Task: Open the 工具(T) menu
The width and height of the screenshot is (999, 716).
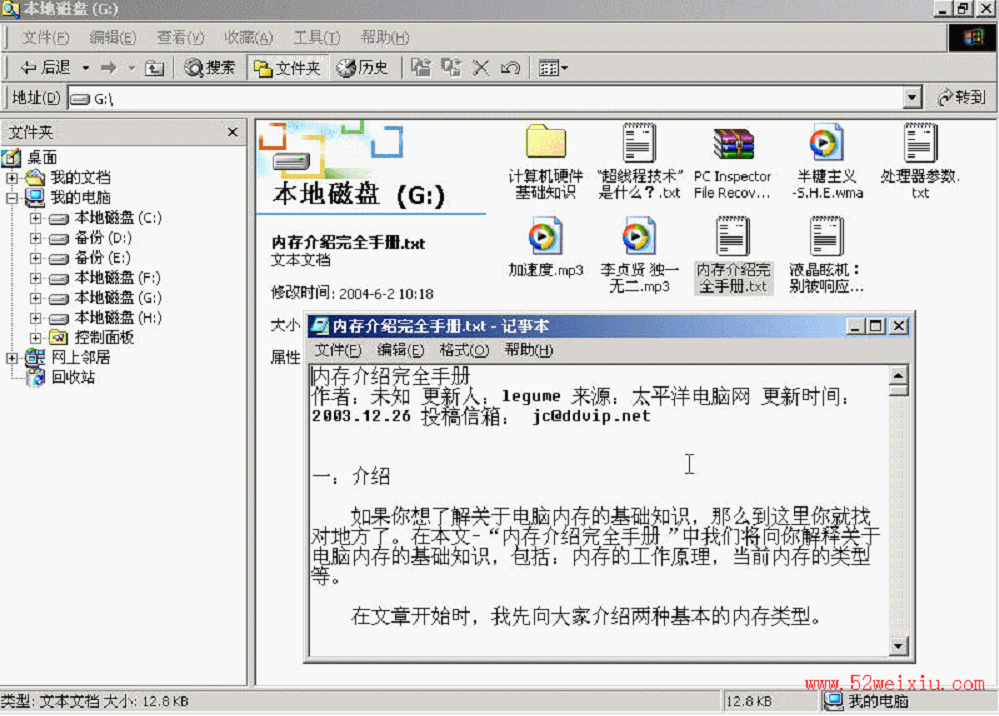Action: coord(317,38)
